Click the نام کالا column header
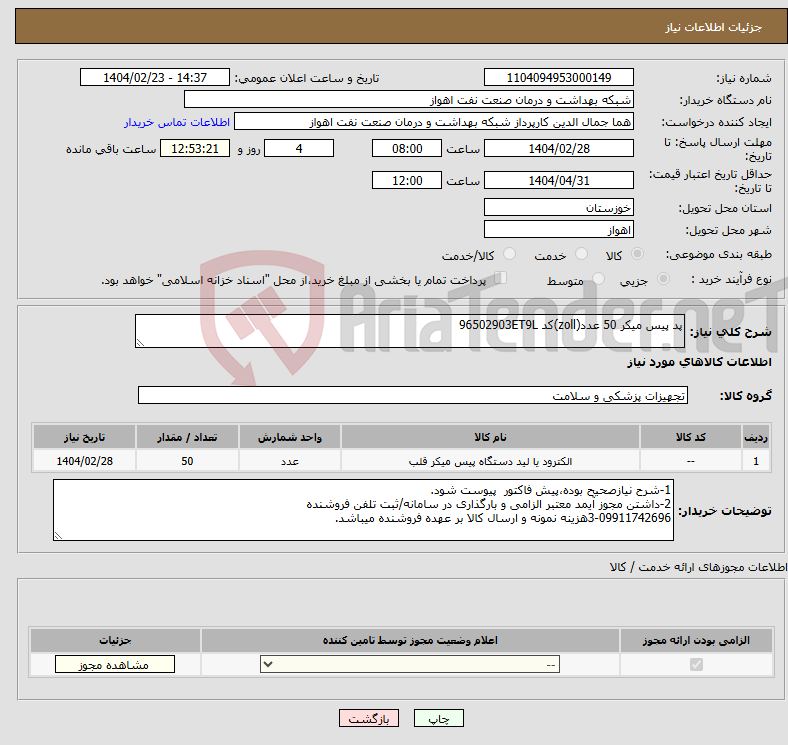This screenshot has height=745, width=788. point(490,437)
